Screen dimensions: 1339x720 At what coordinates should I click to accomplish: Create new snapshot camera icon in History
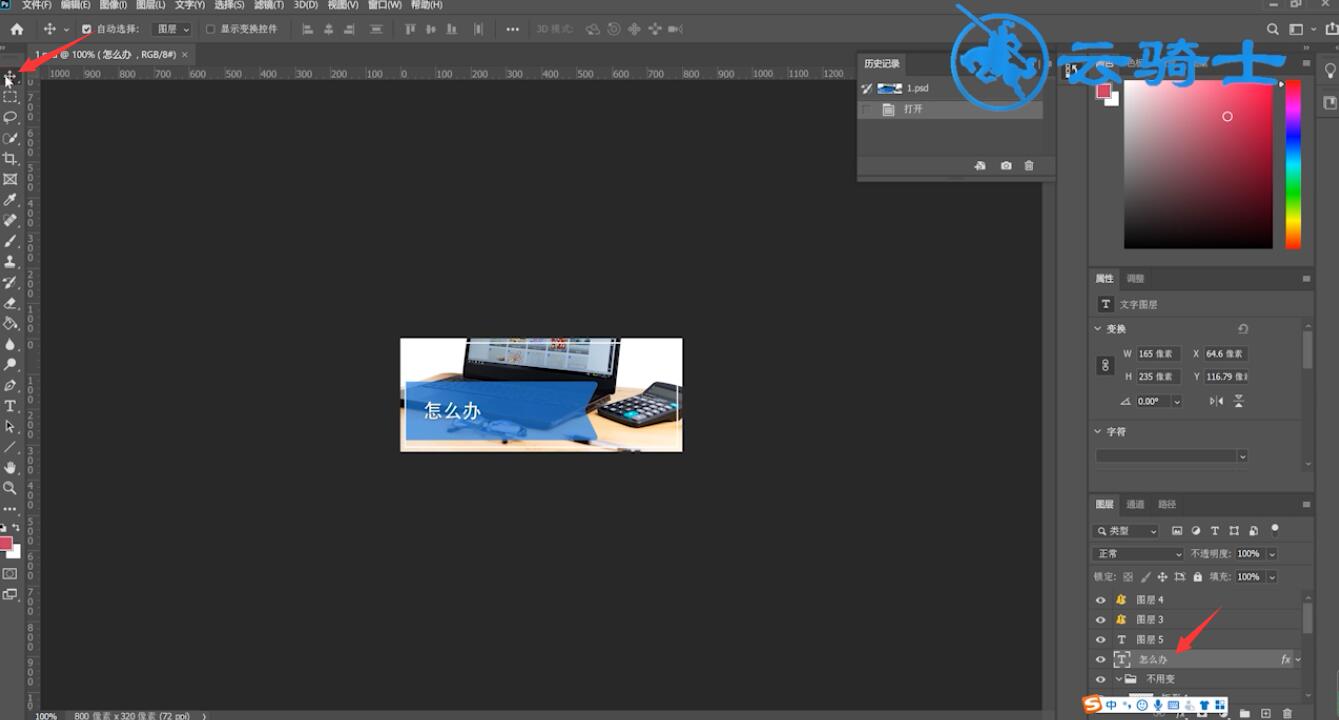coord(1006,166)
